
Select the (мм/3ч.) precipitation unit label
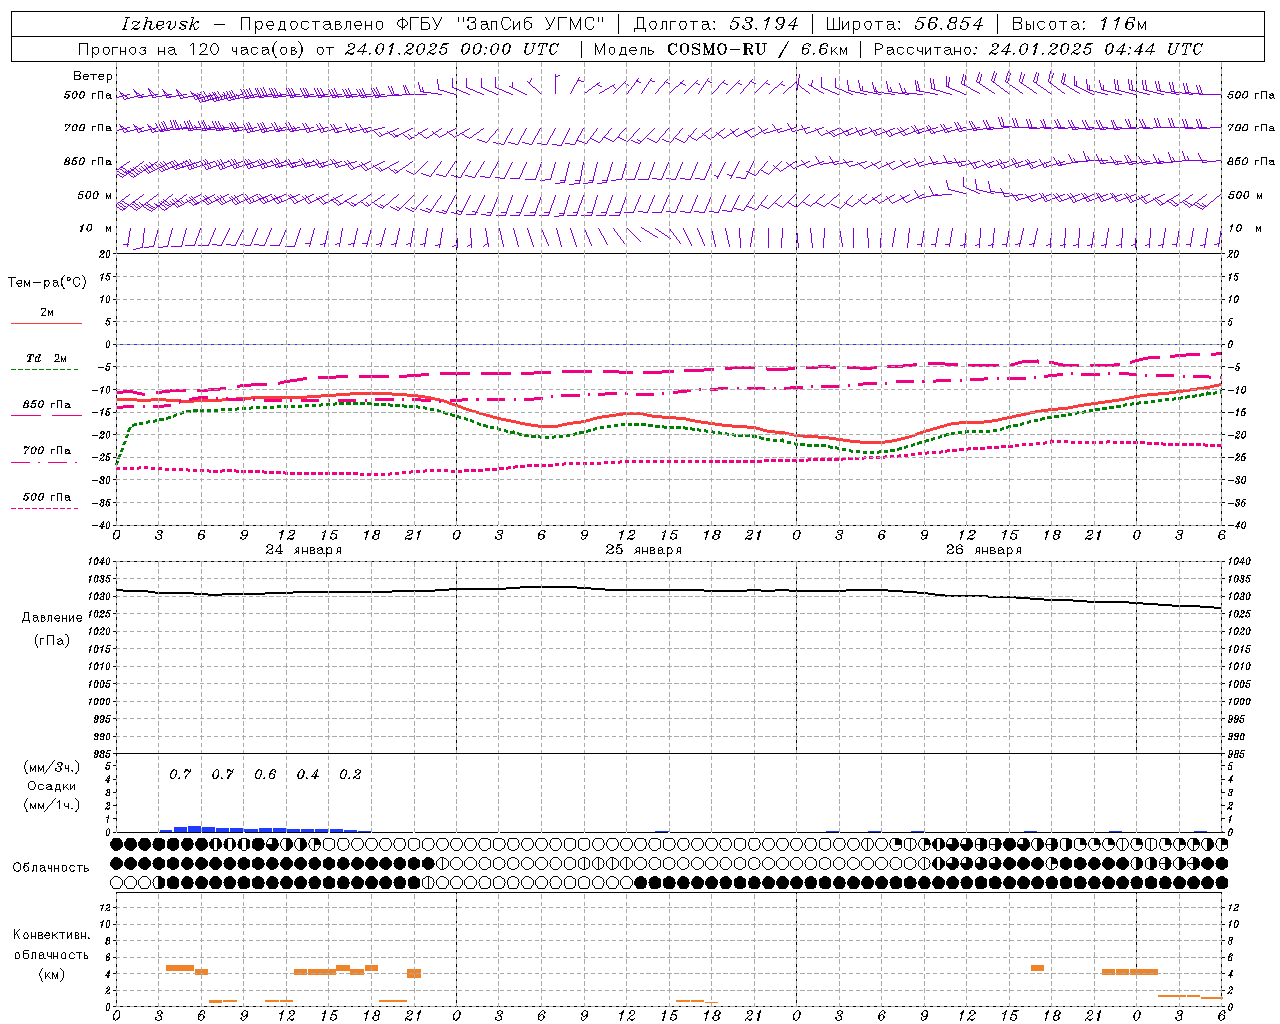tap(52, 767)
